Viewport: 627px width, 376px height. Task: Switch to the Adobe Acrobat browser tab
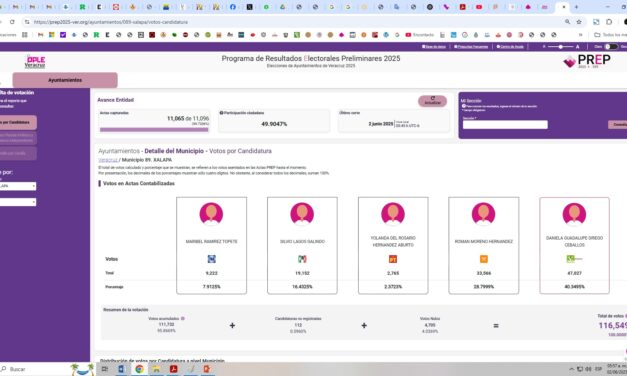(x=462, y=7)
